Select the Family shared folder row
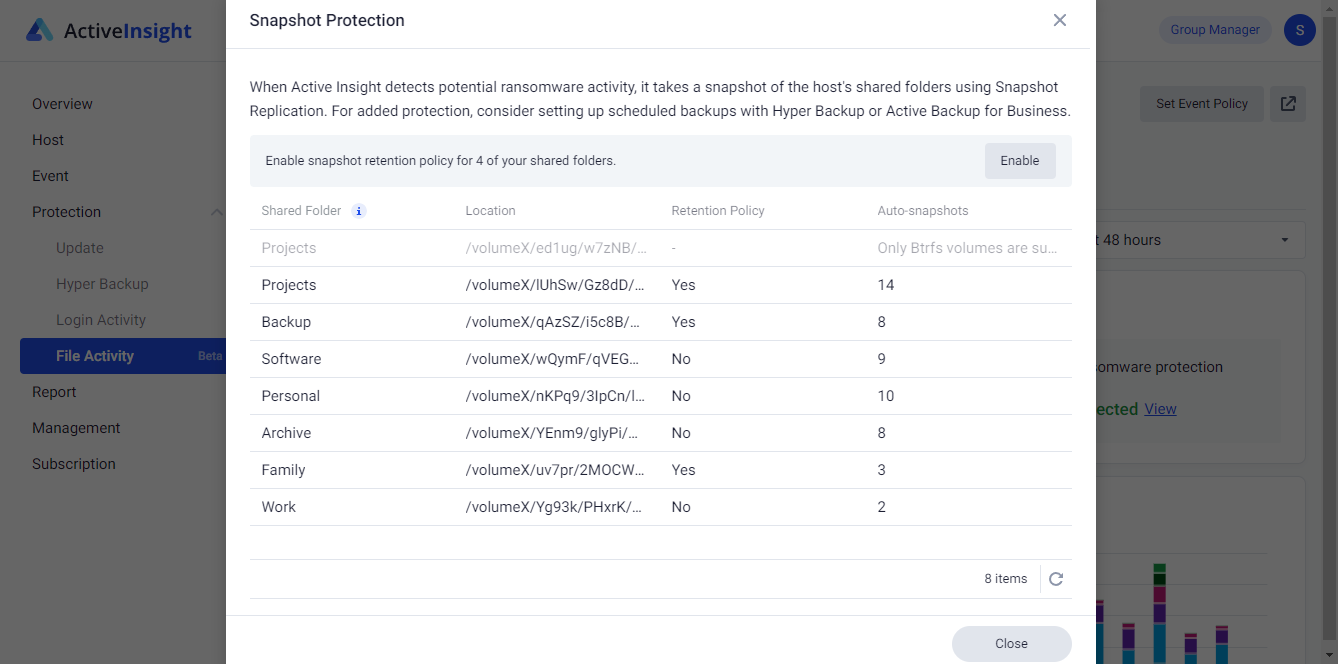 tap(661, 470)
